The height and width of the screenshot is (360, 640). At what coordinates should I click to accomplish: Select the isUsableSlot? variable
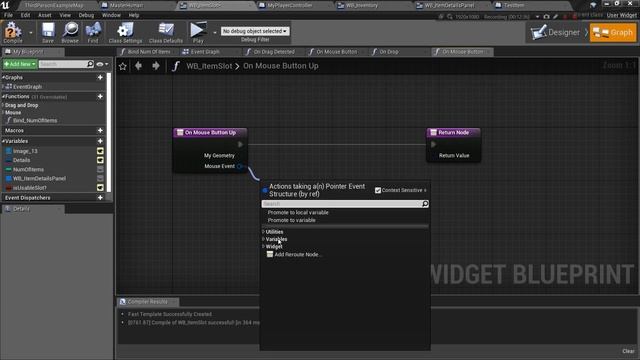29,188
